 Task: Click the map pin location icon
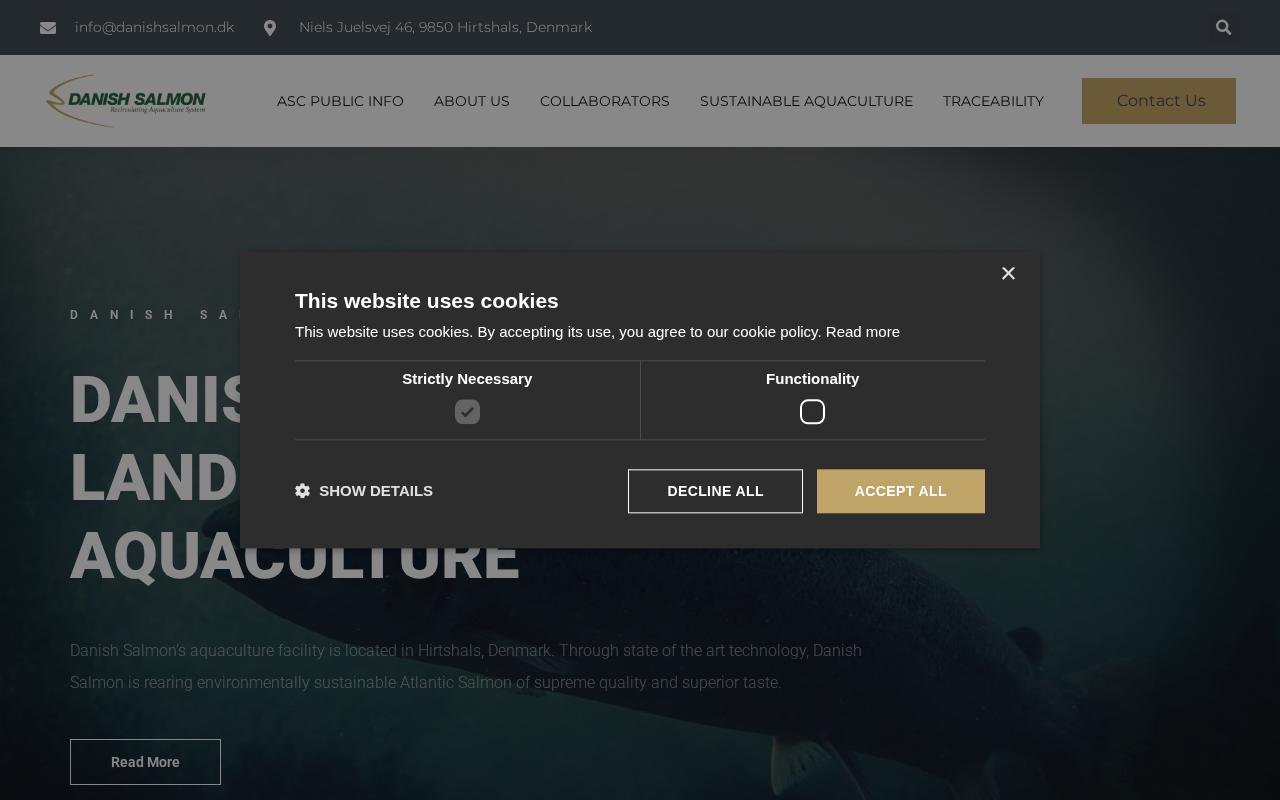click(x=270, y=28)
